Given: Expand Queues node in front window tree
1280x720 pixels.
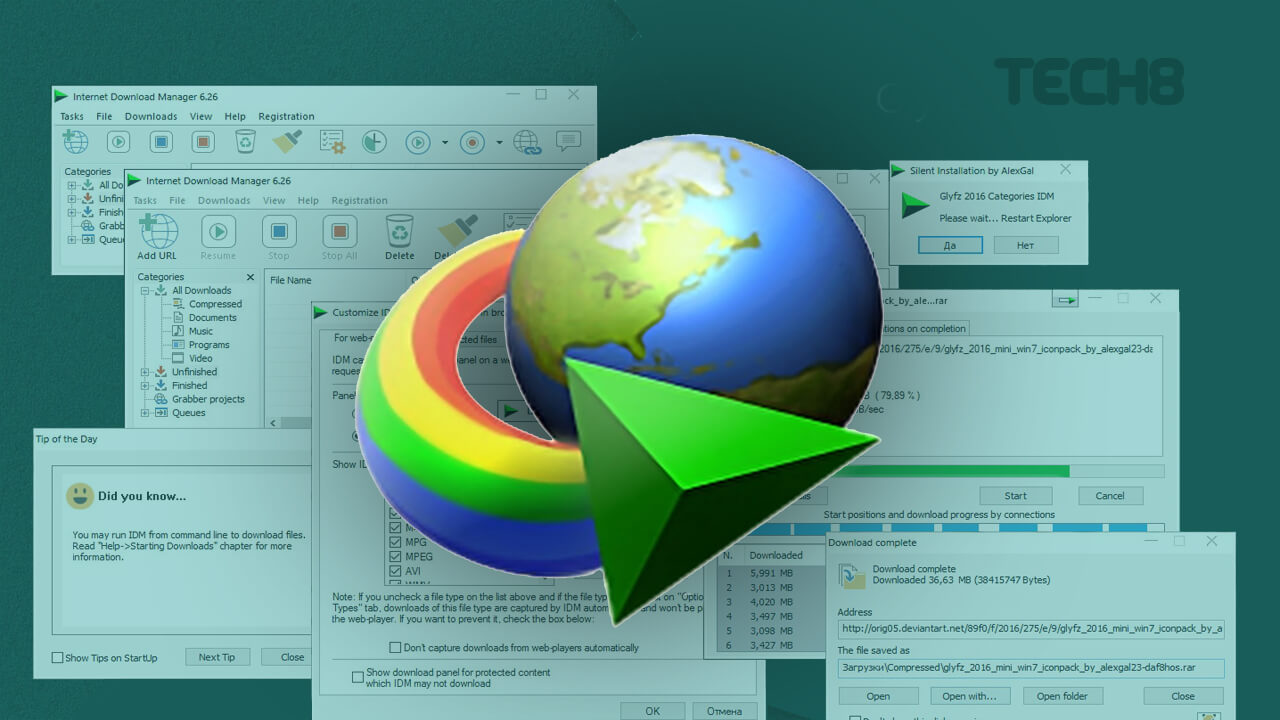Looking at the screenshot, I should coord(146,412).
